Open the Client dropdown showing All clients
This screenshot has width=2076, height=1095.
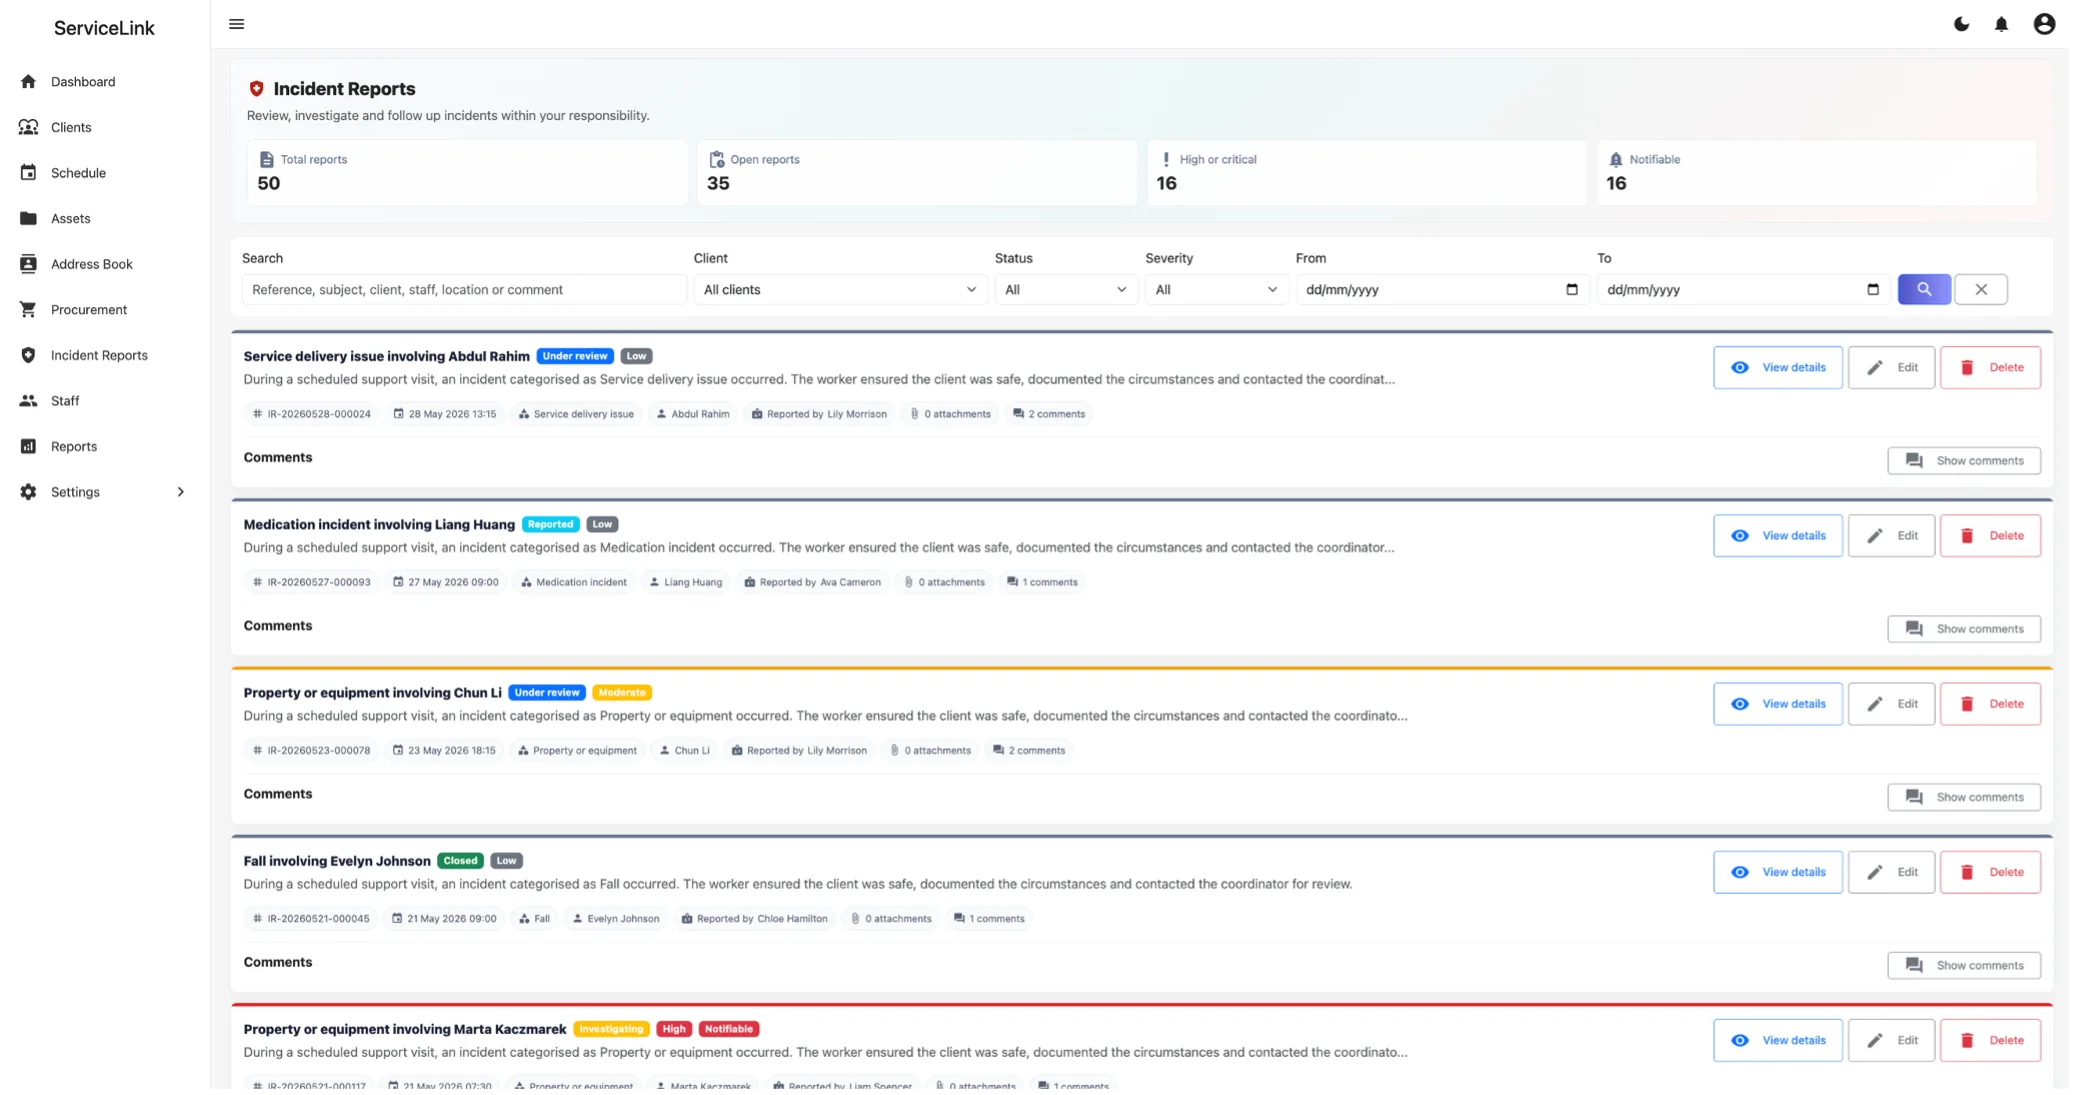[x=840, y=289]
